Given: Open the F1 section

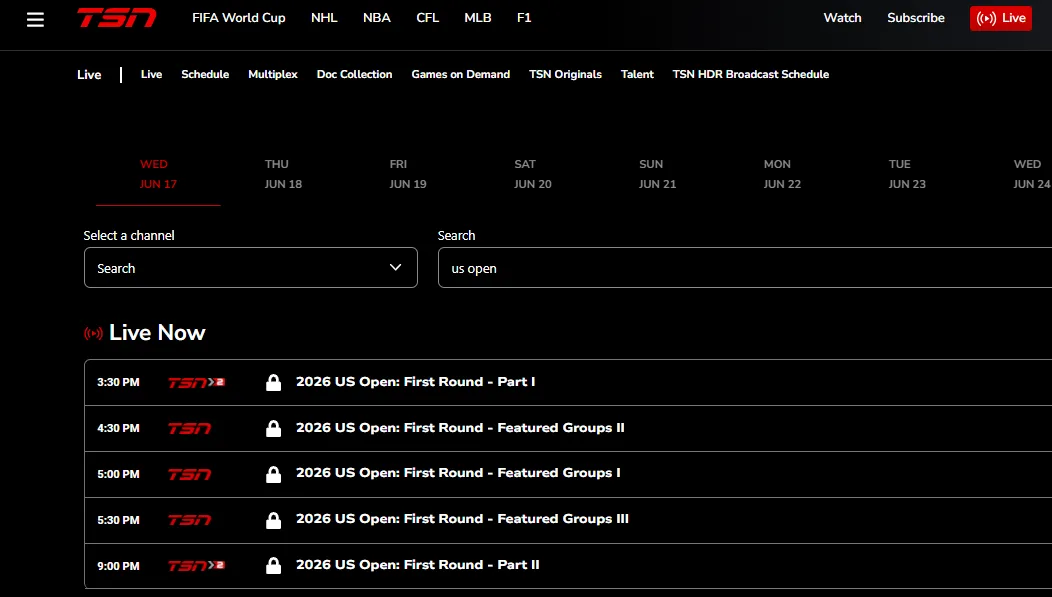Looking at the screenshot, I should 524,18.
